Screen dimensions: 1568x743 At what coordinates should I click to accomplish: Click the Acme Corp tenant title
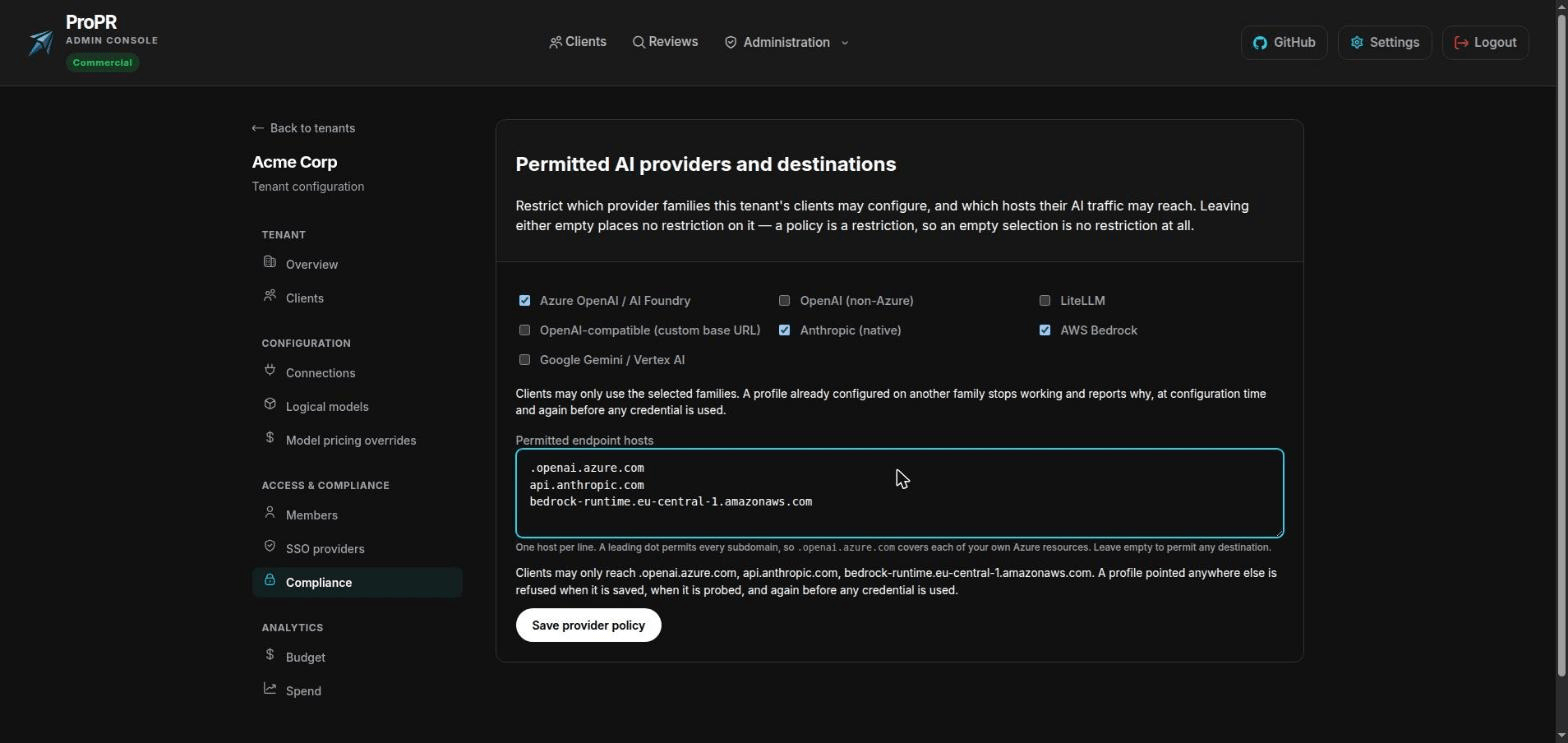294,162
